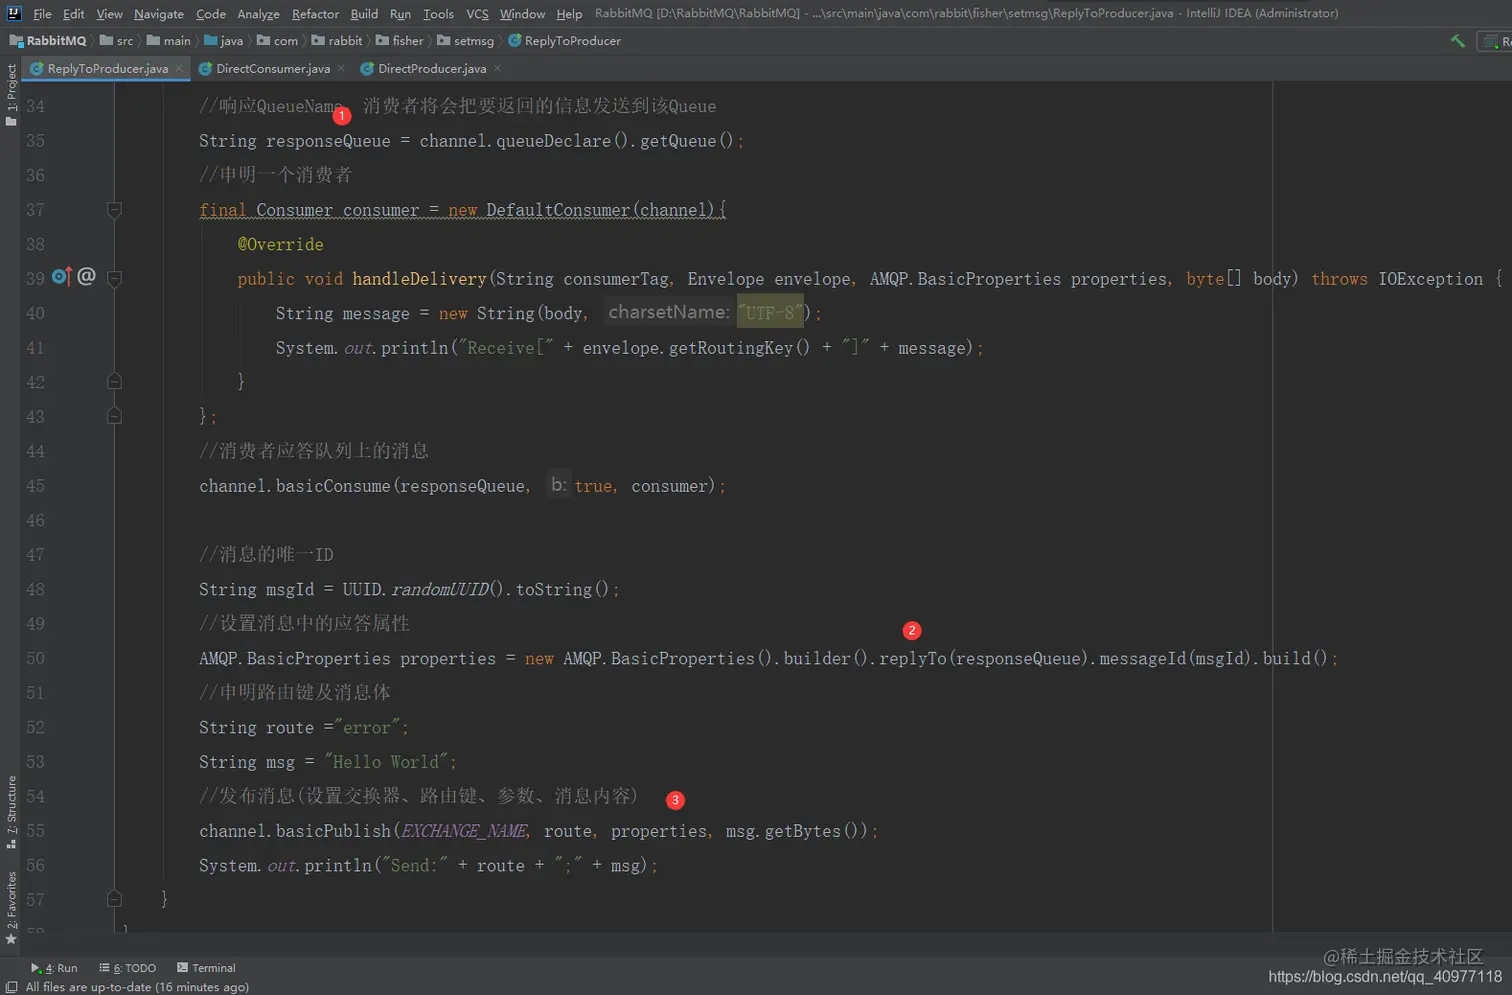Open the TODO tool window
This screenshot has width=1512, height=995.
pyautogui.click(x=128, y=968)
